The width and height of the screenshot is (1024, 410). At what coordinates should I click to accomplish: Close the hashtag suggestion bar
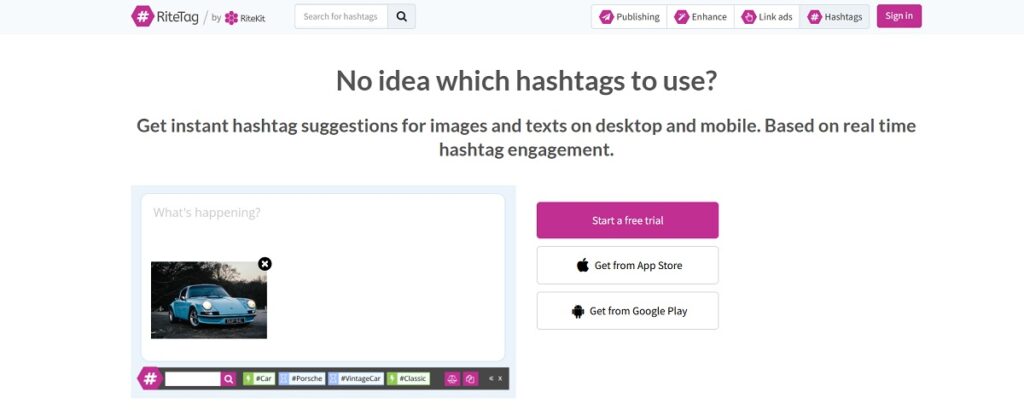click(501, 379)
